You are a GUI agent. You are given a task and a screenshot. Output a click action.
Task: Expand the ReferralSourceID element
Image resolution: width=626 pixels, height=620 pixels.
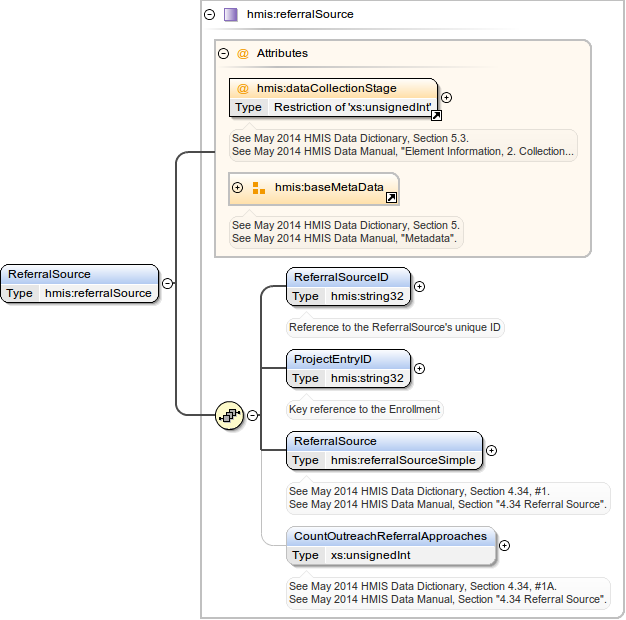tap(419, 286)
